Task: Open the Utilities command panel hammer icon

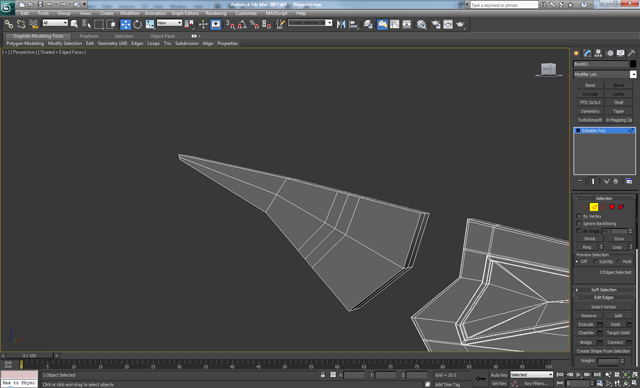Action: [631, 53]
